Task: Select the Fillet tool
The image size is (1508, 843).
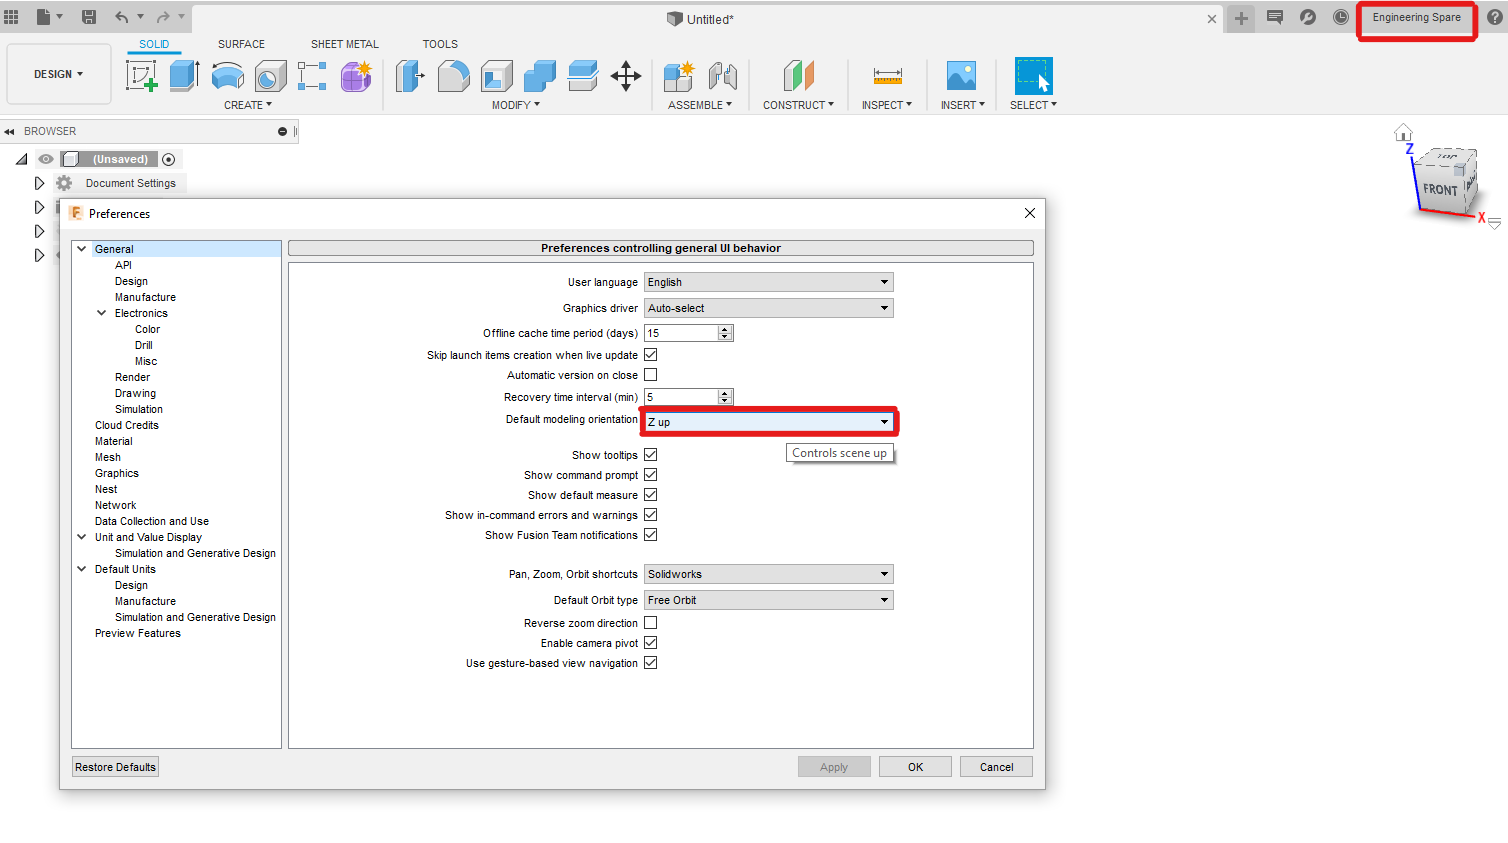Action: tap(453, 76)
